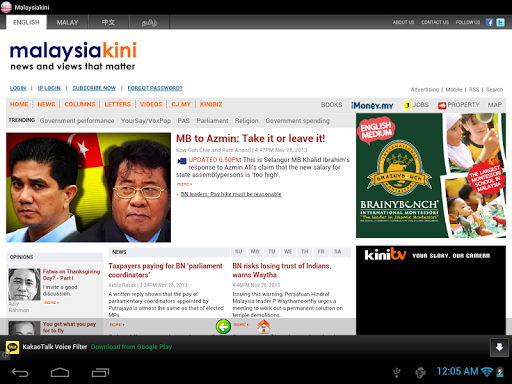Image resolution: width=512 pixels, height=384 pixels.
Task: Open the VIDEOS menu item
Action: coord(151,104)
